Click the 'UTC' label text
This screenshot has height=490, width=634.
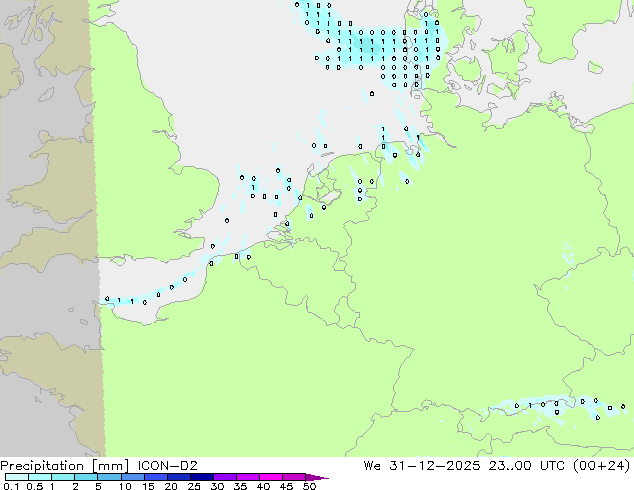tap(554, 466)
